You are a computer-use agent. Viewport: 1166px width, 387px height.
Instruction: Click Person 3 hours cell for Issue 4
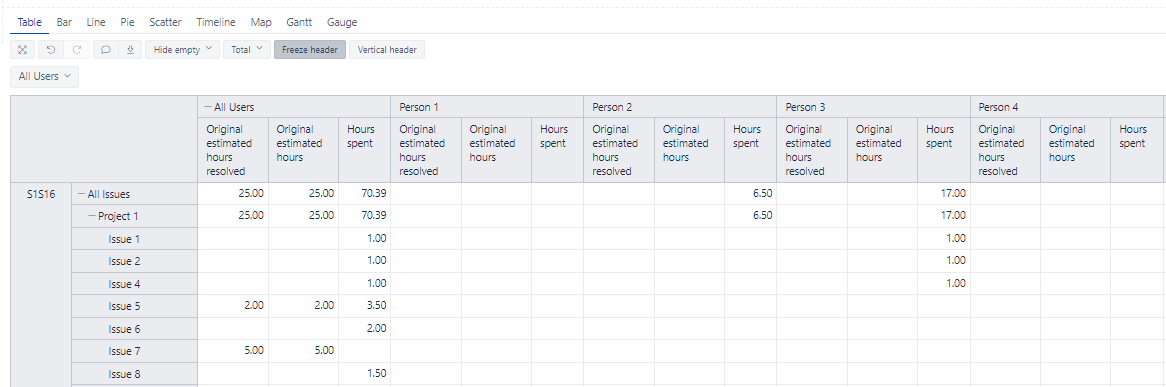click(943, 284)
